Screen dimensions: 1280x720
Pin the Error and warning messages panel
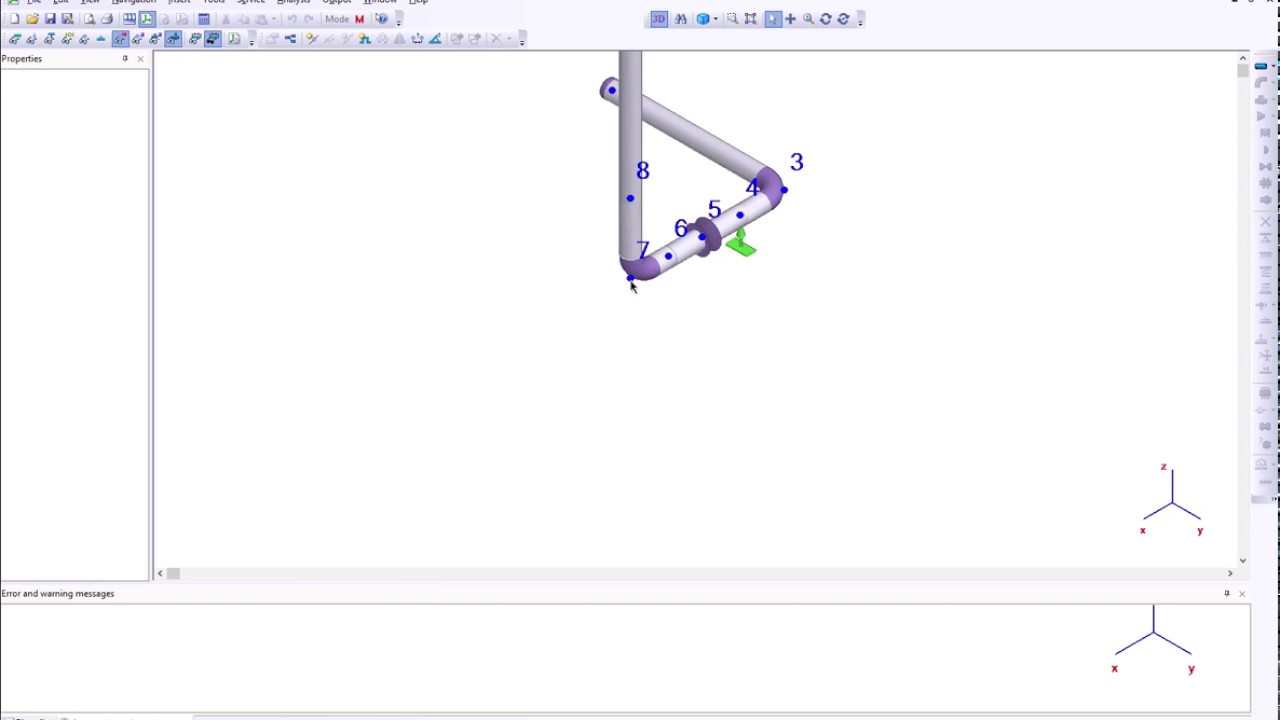coord(1227,594)
